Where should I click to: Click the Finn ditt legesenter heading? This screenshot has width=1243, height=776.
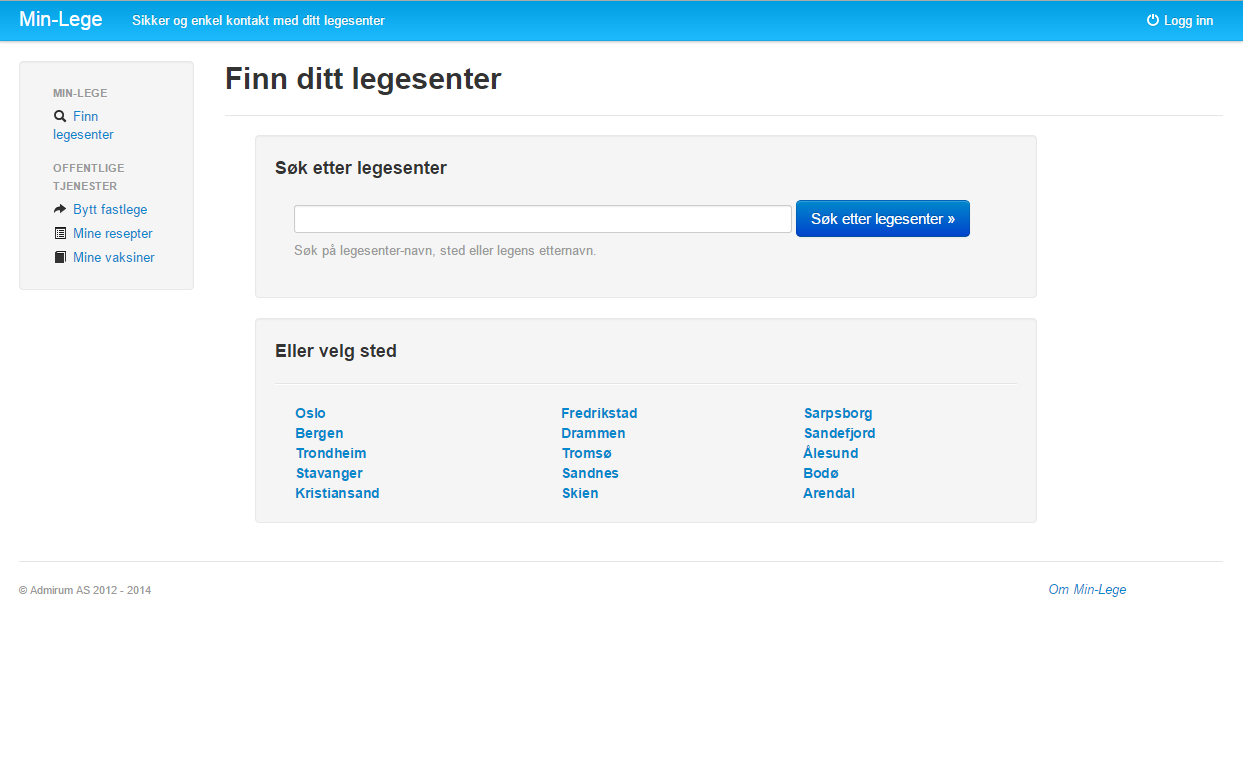(x=363, y=79)
